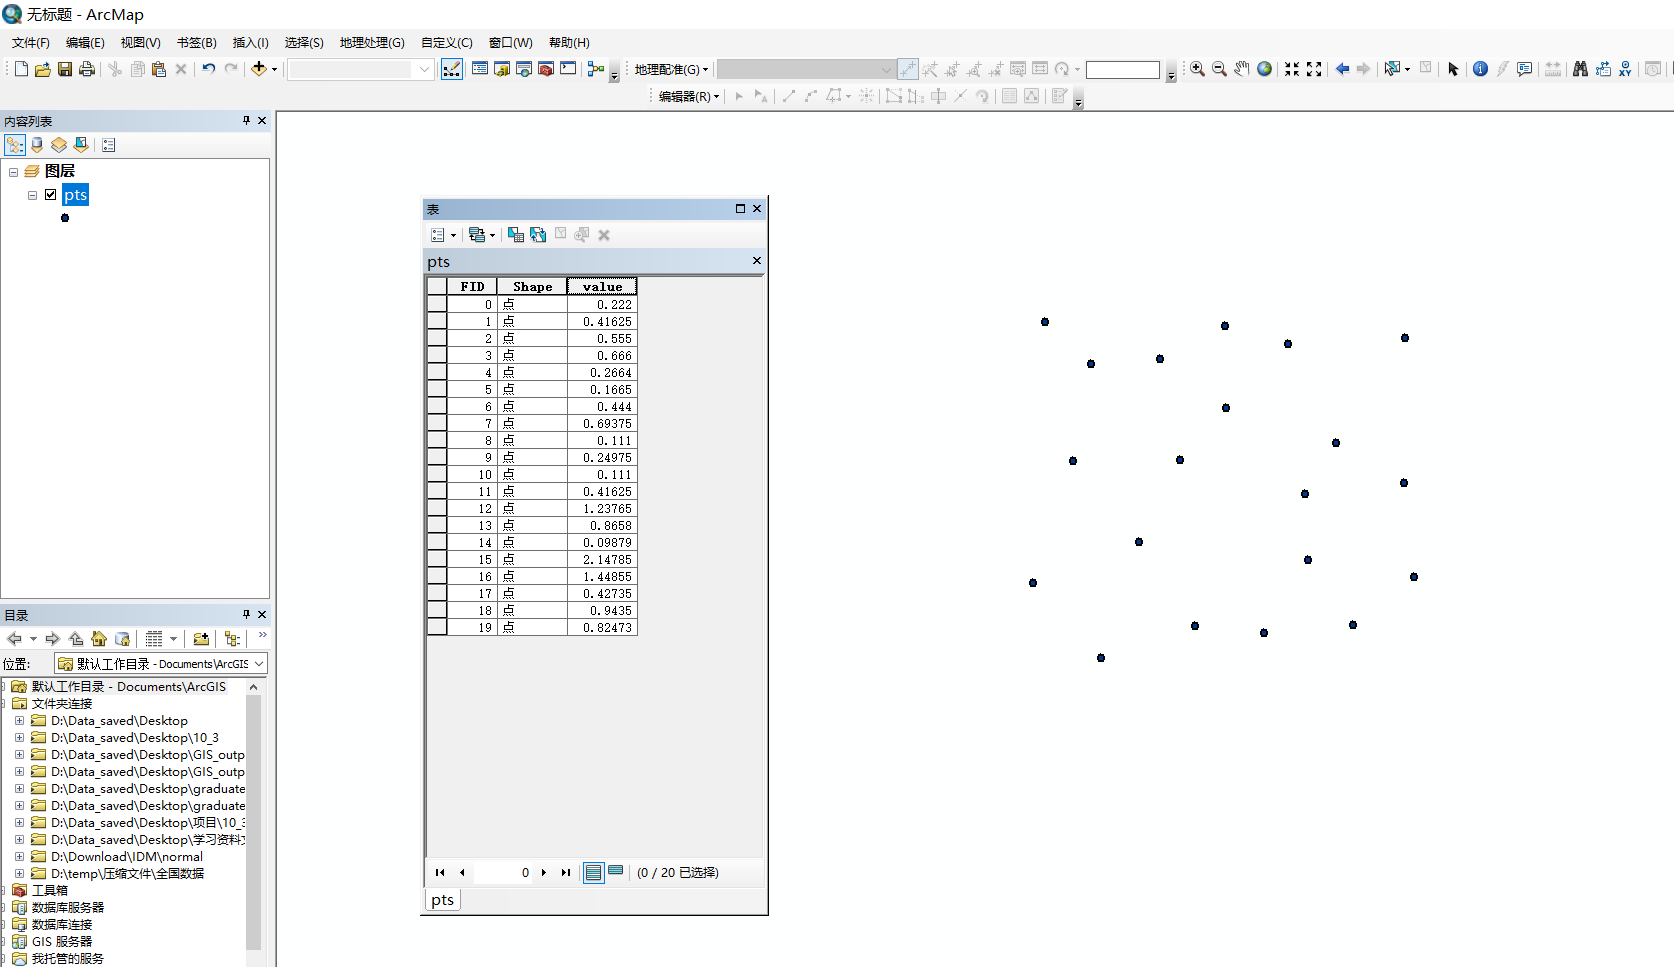
Task: Activate the Identify tool
Action: (x=1480, y=69)
